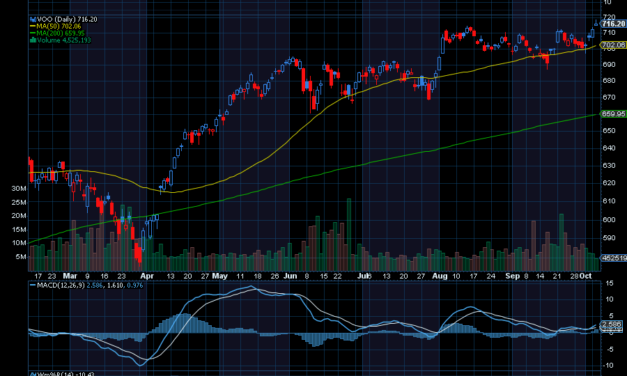Image resolution: width=627 pixels, height=376 pixels.
Task: Select the Volume 4,525,193 legend entry
Action: 64,40
